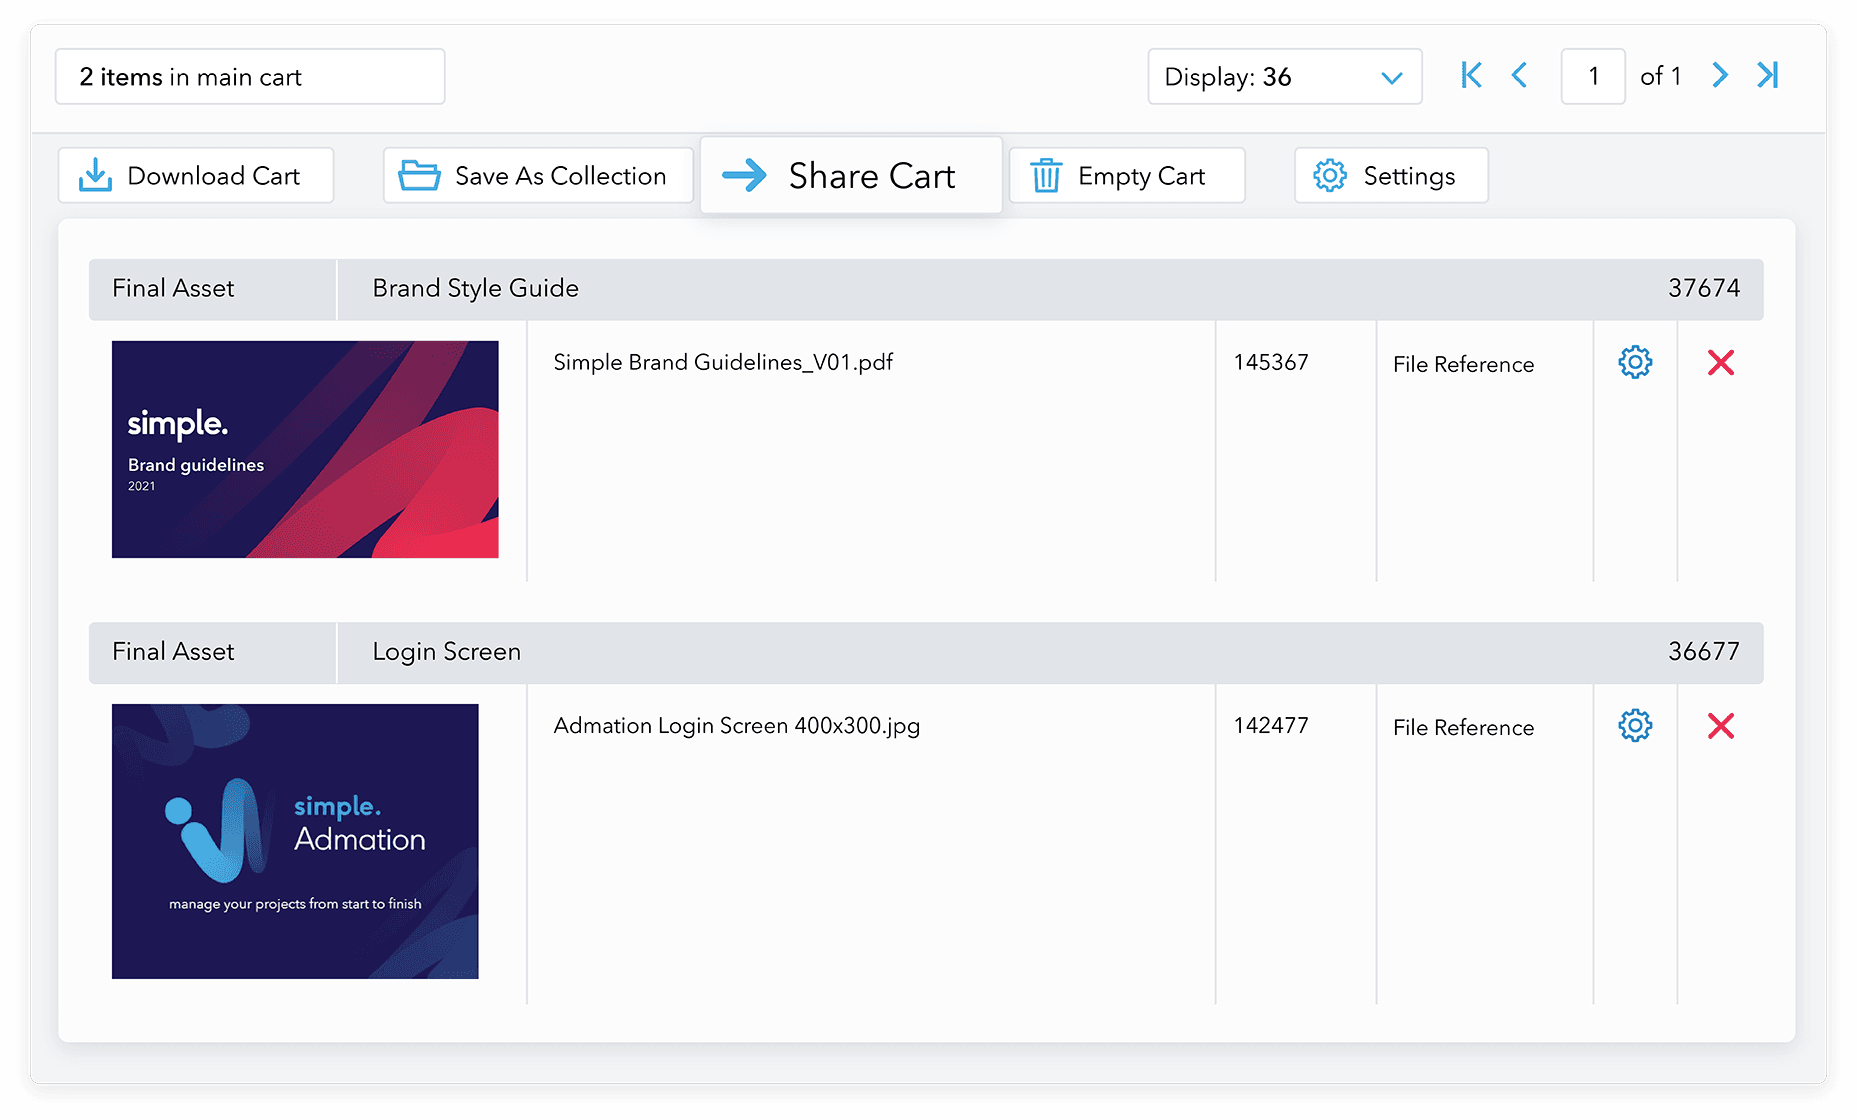This screenshot has height=1120, width=1857.
Task: Click Empty Cart trash button
Action: [1126, 176]
